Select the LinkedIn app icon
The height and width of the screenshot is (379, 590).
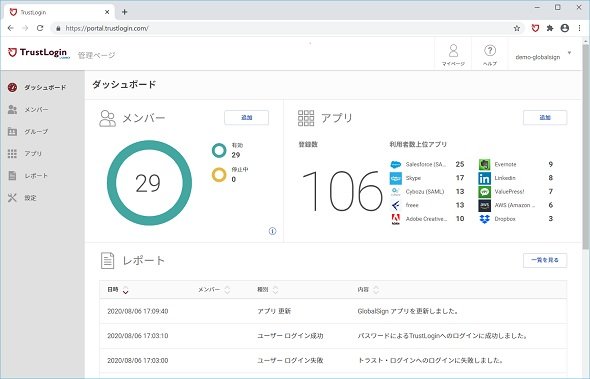pyautogui.click(x=484, y=178)
